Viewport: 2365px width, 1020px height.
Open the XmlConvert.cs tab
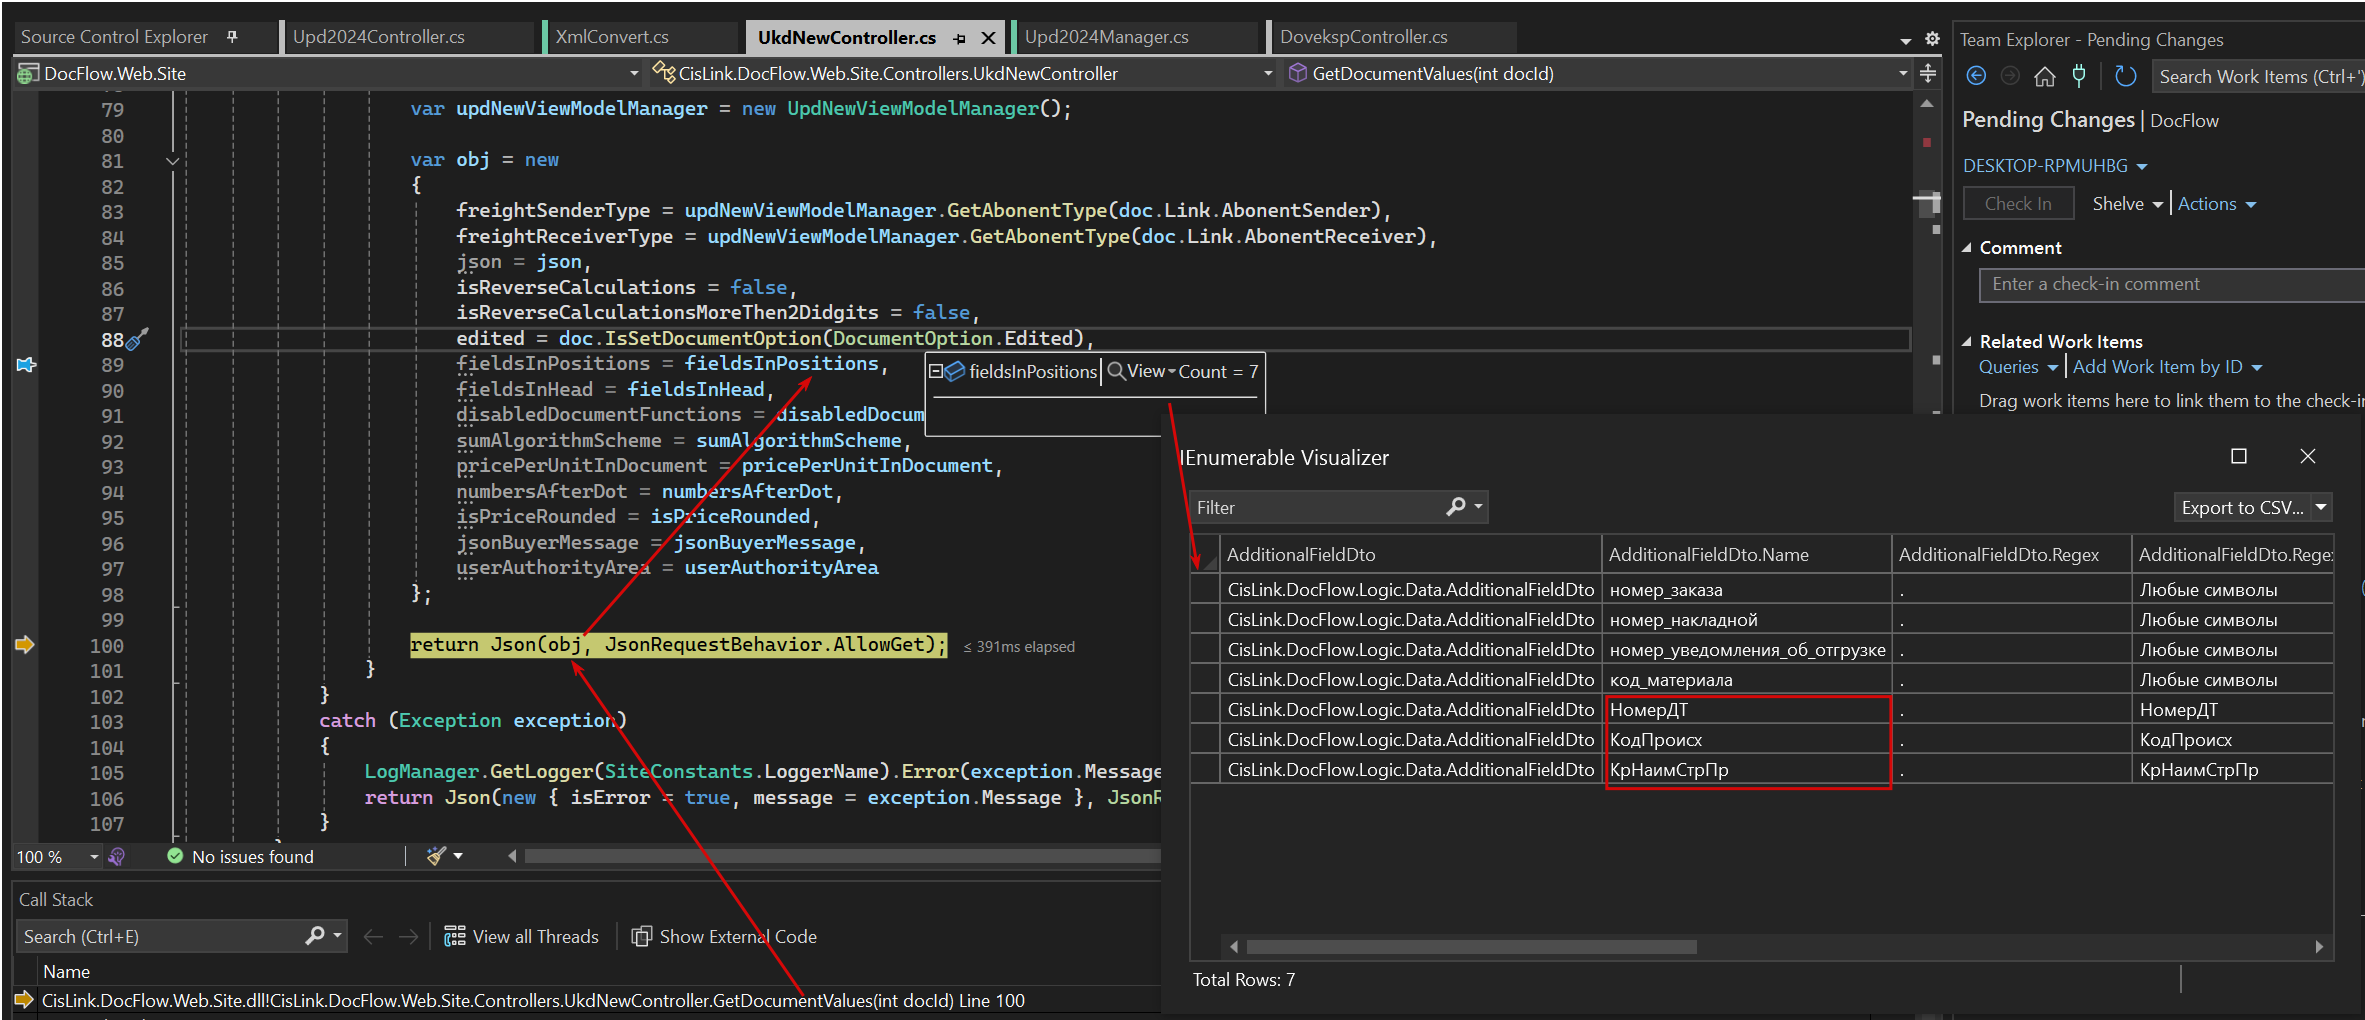point(612,37)
